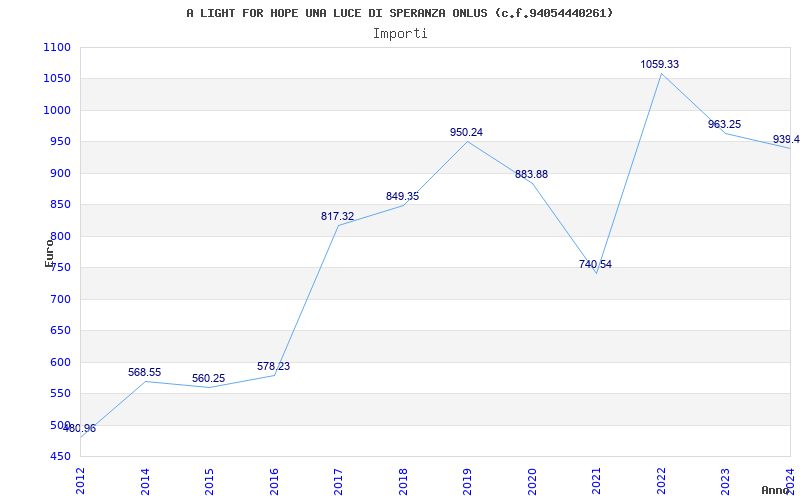Select data label 568.55
The width and height of the screenshot is (800, 500).
[x=144, y=372]
